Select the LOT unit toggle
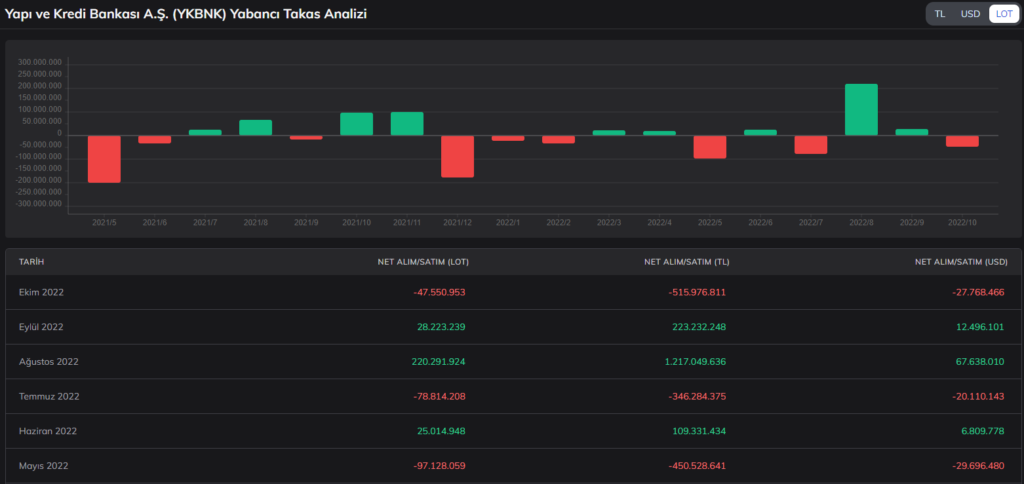 (x=1004, y=13)
